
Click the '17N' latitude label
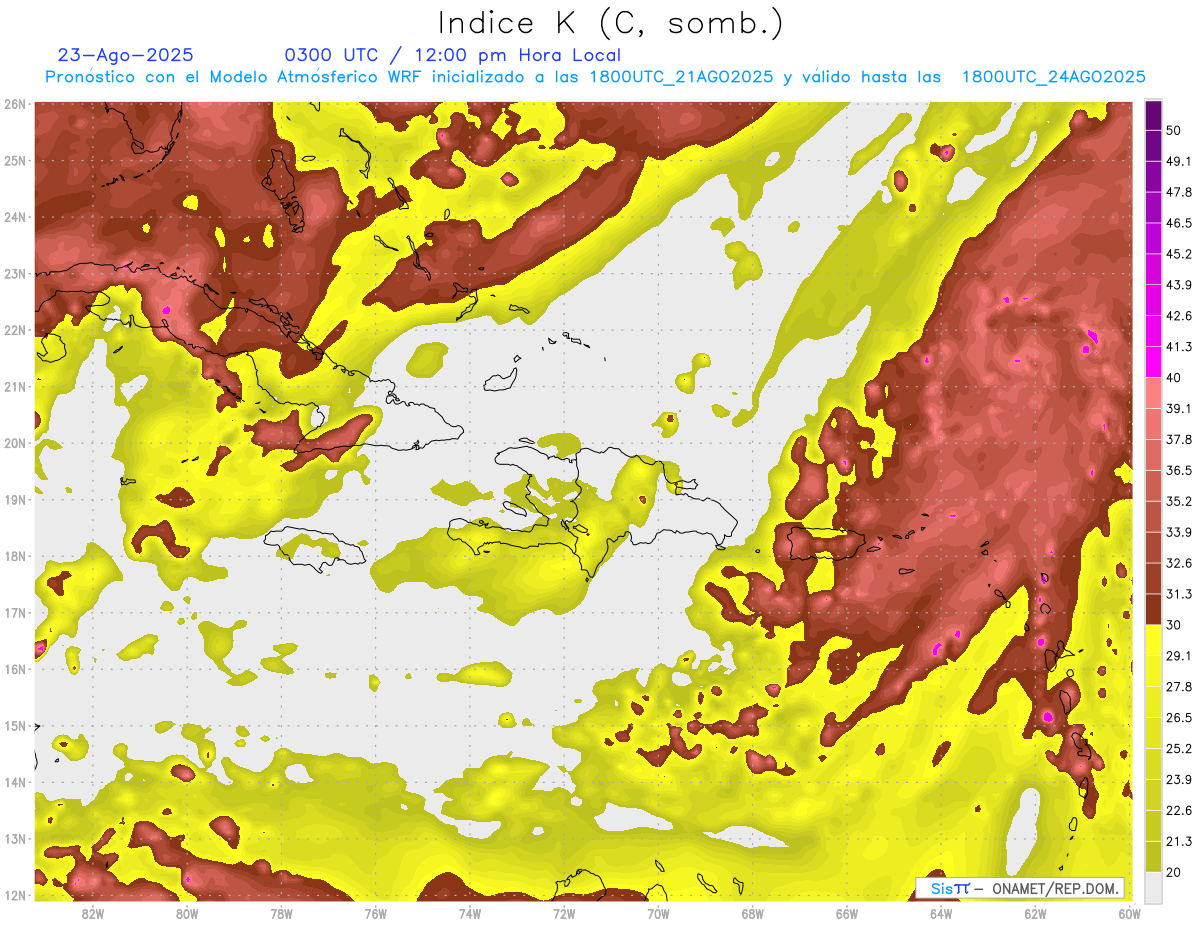[x=14, y=612]
